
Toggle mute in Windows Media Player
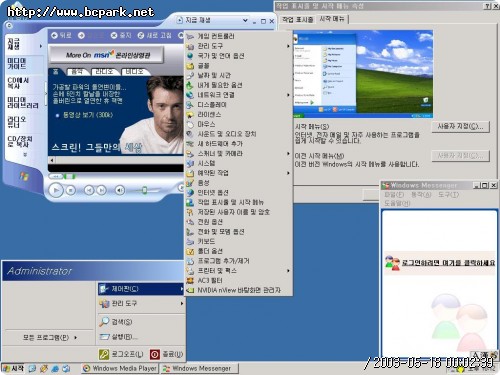pos(120,190)
